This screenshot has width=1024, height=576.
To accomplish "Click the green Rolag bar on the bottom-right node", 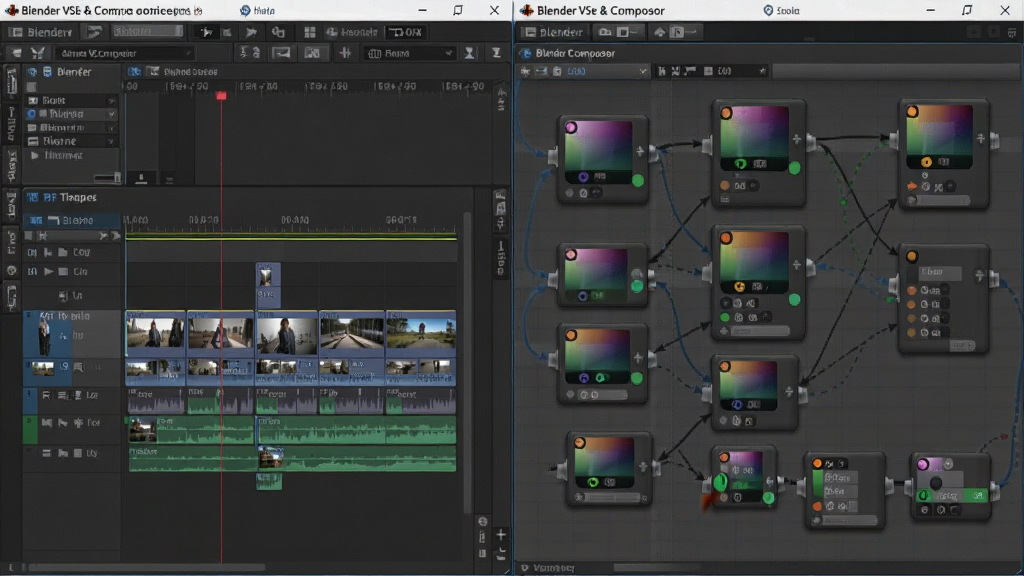I will coord(953,496).
